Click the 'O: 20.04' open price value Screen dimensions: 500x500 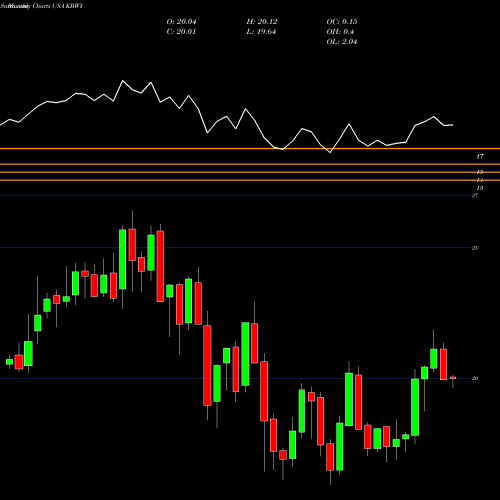(181, 22)
